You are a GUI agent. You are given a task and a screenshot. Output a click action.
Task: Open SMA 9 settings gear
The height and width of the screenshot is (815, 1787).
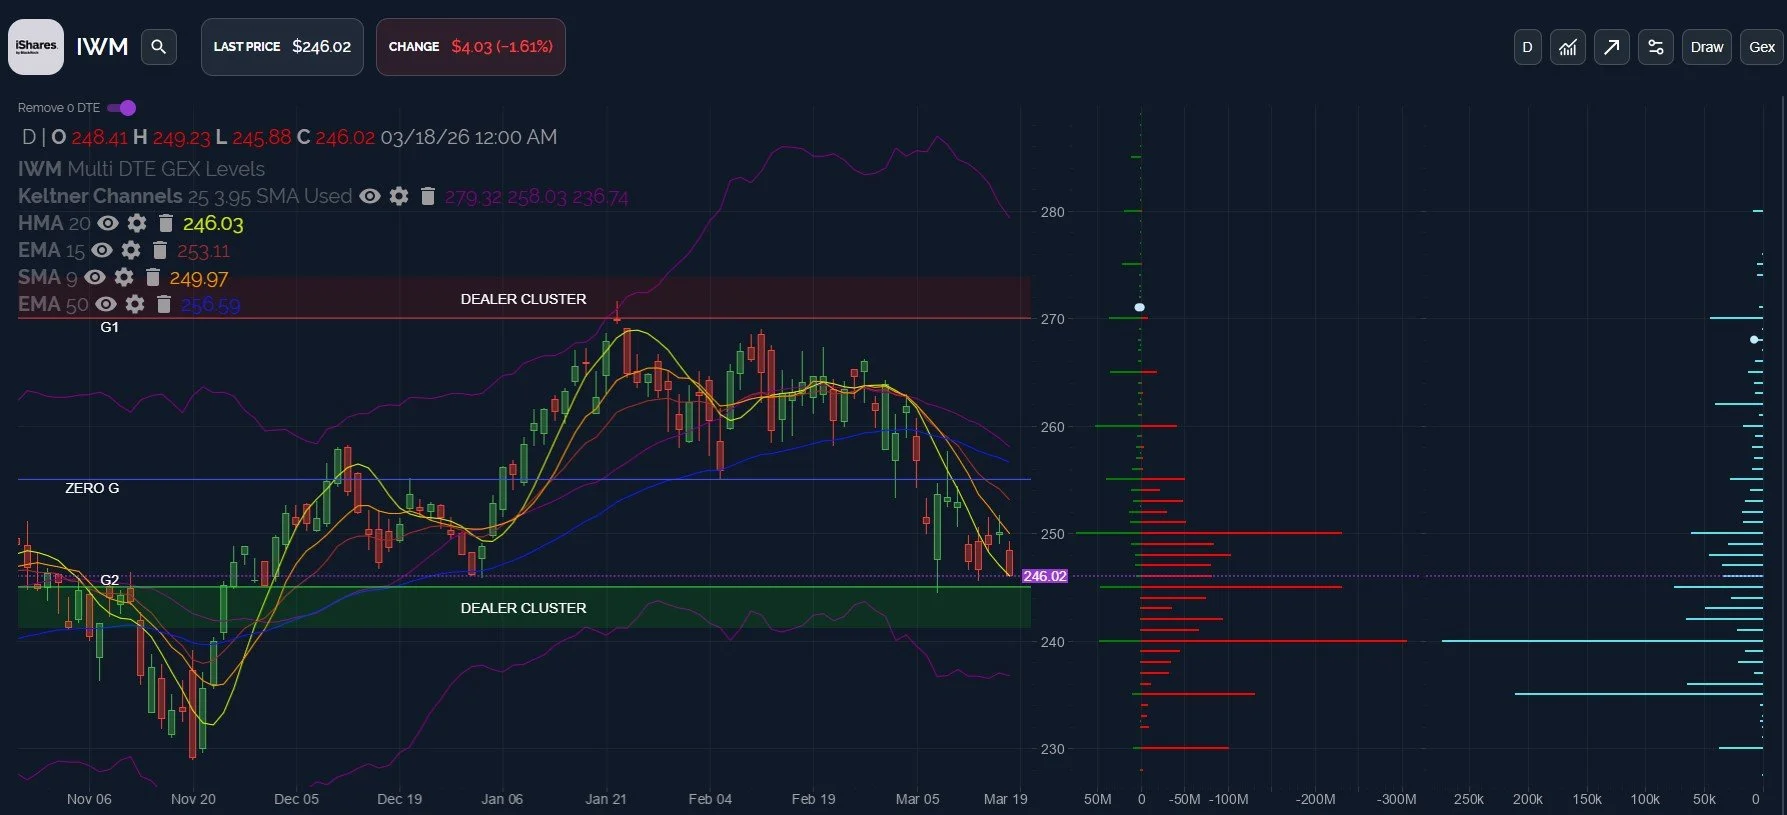(x=124, y=277)
